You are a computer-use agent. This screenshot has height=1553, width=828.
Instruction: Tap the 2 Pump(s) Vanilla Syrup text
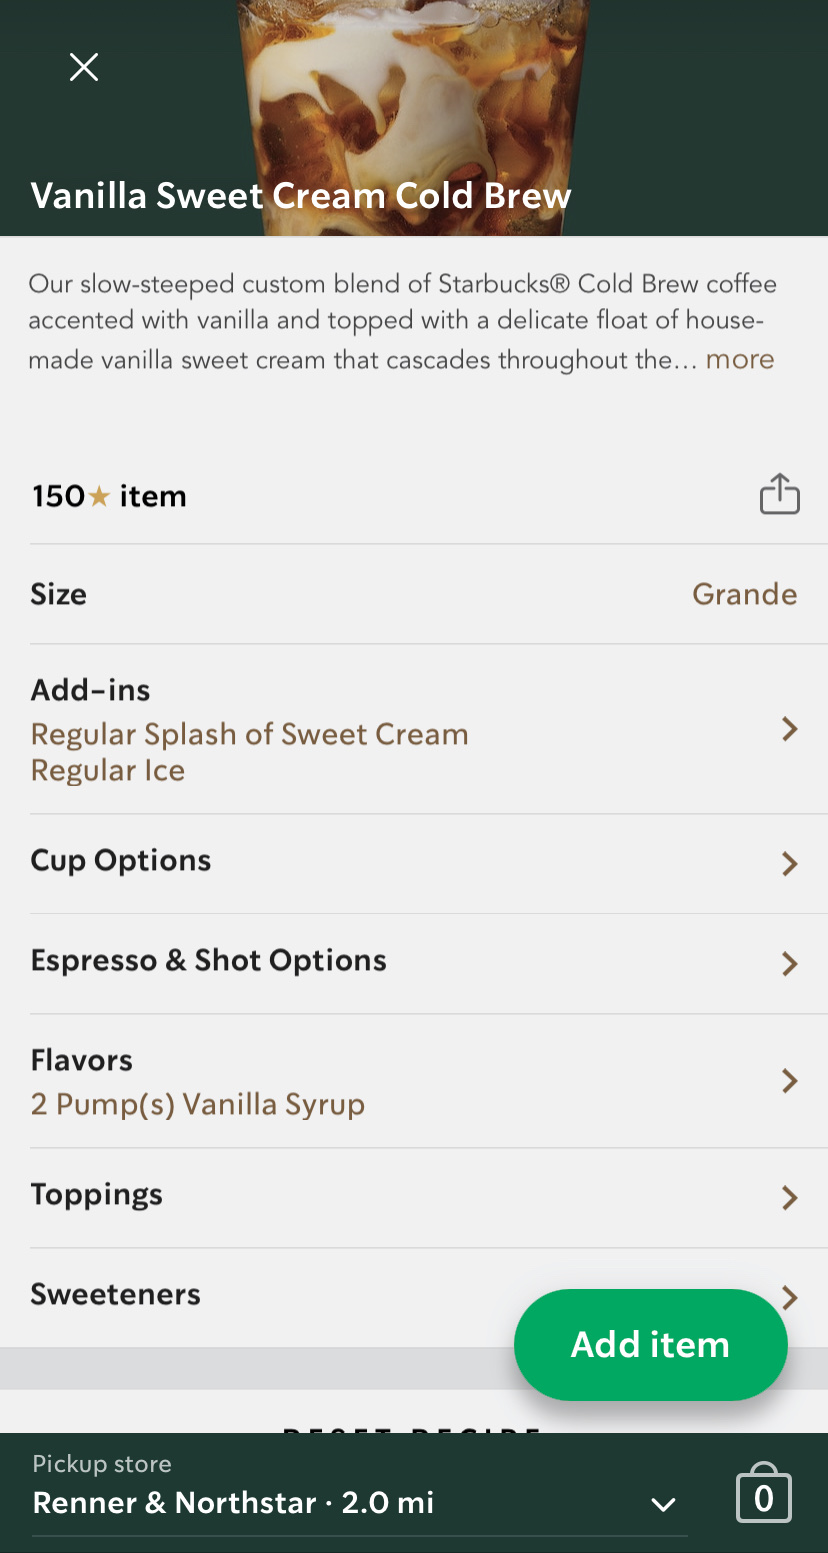198,1104
